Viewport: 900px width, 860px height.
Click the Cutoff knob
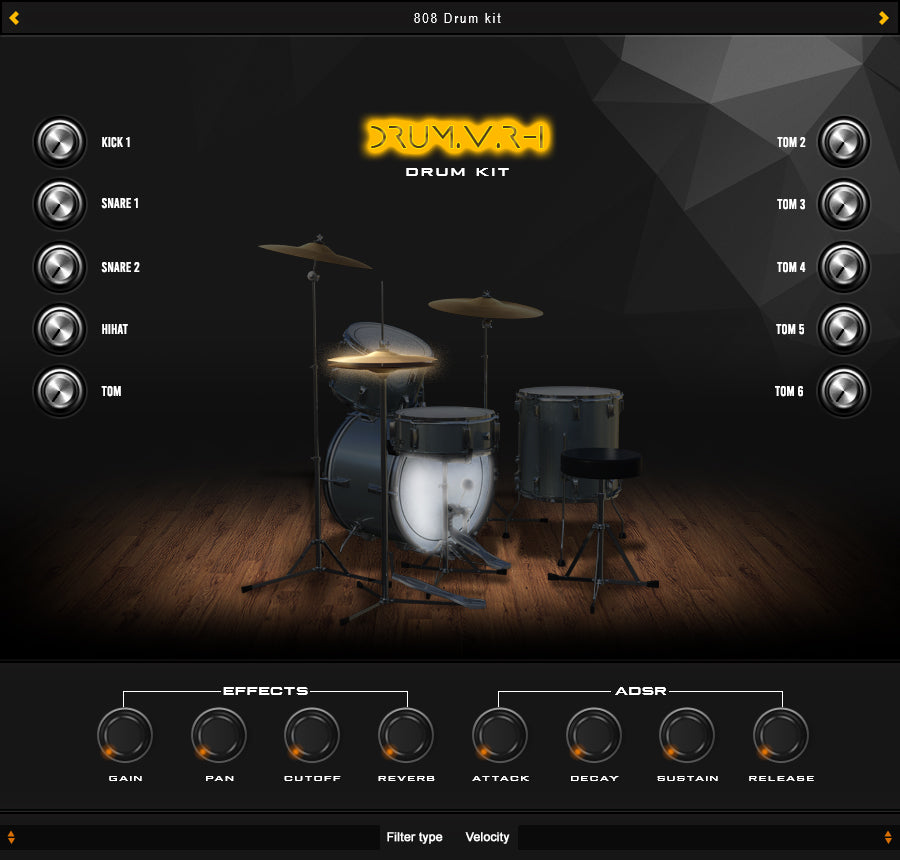point(312,735)
